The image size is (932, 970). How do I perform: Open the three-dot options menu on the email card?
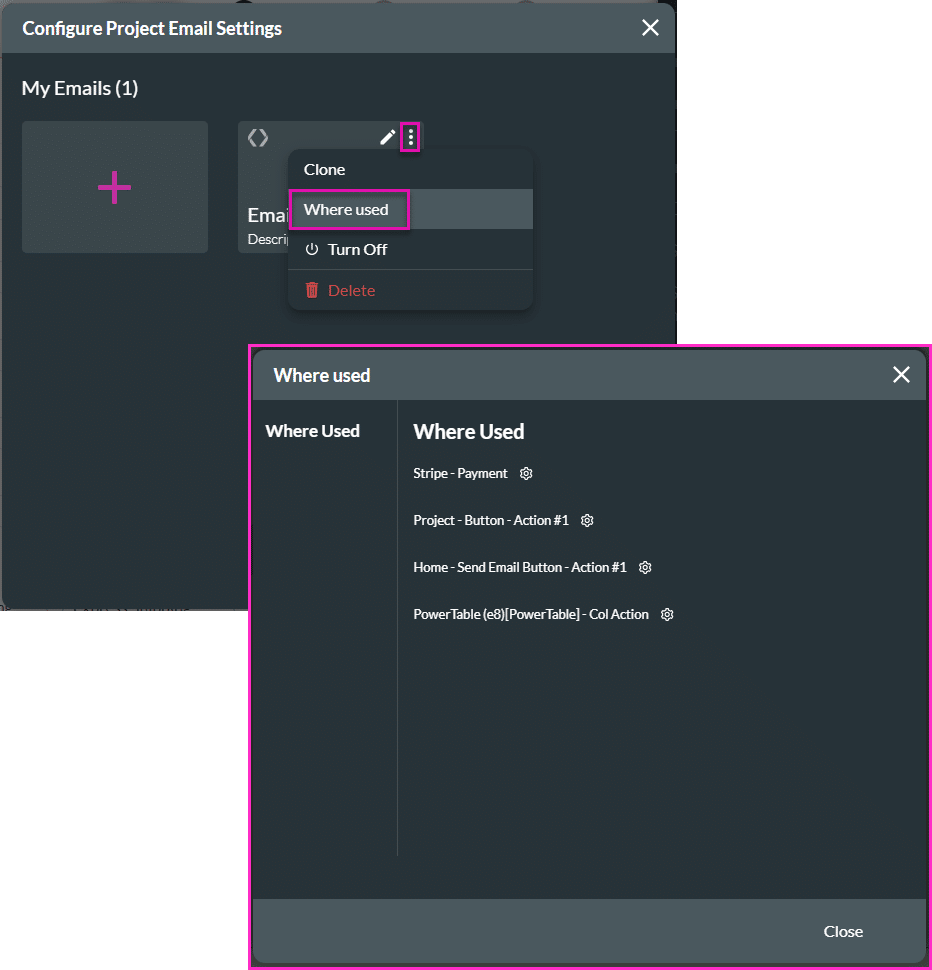[x=410, y=138]
